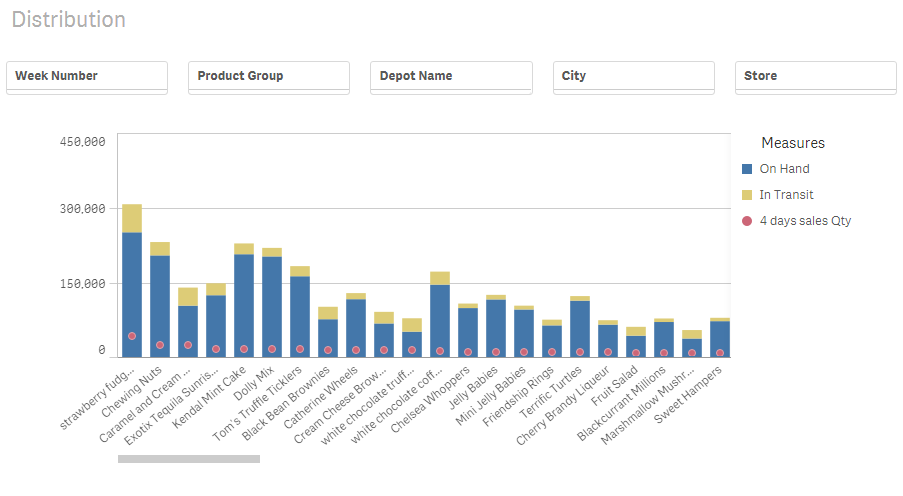
Task: Click the yellow In Transit legend swatch
Action: [746, 195]
